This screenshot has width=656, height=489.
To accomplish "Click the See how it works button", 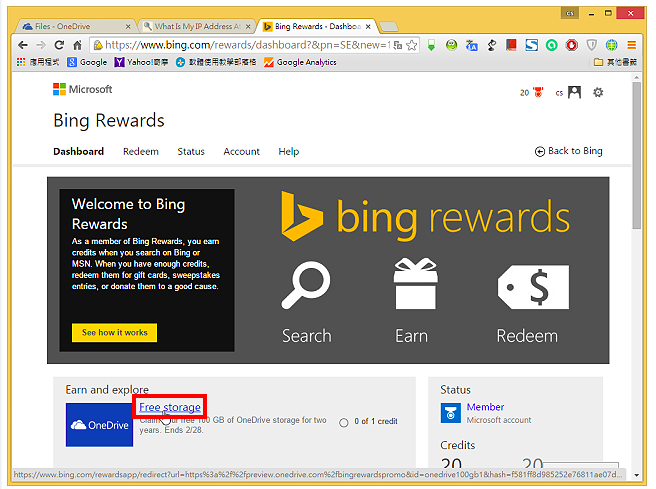I will coord(115,333).
